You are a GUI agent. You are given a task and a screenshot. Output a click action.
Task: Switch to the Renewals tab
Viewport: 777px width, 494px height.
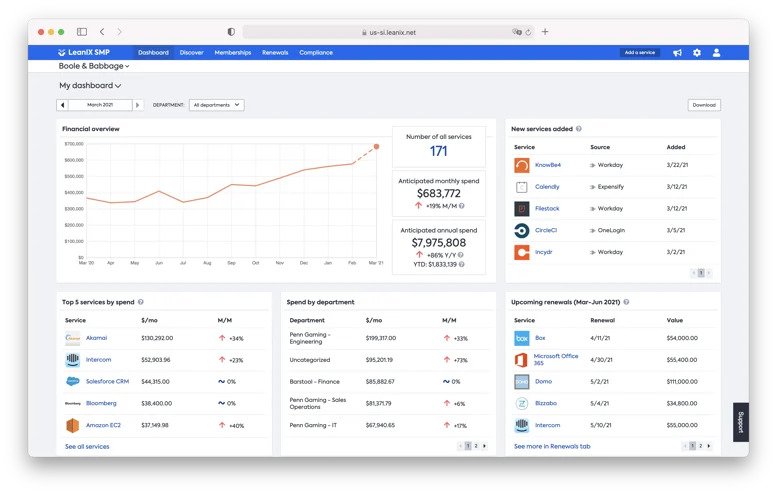(275, 53)
